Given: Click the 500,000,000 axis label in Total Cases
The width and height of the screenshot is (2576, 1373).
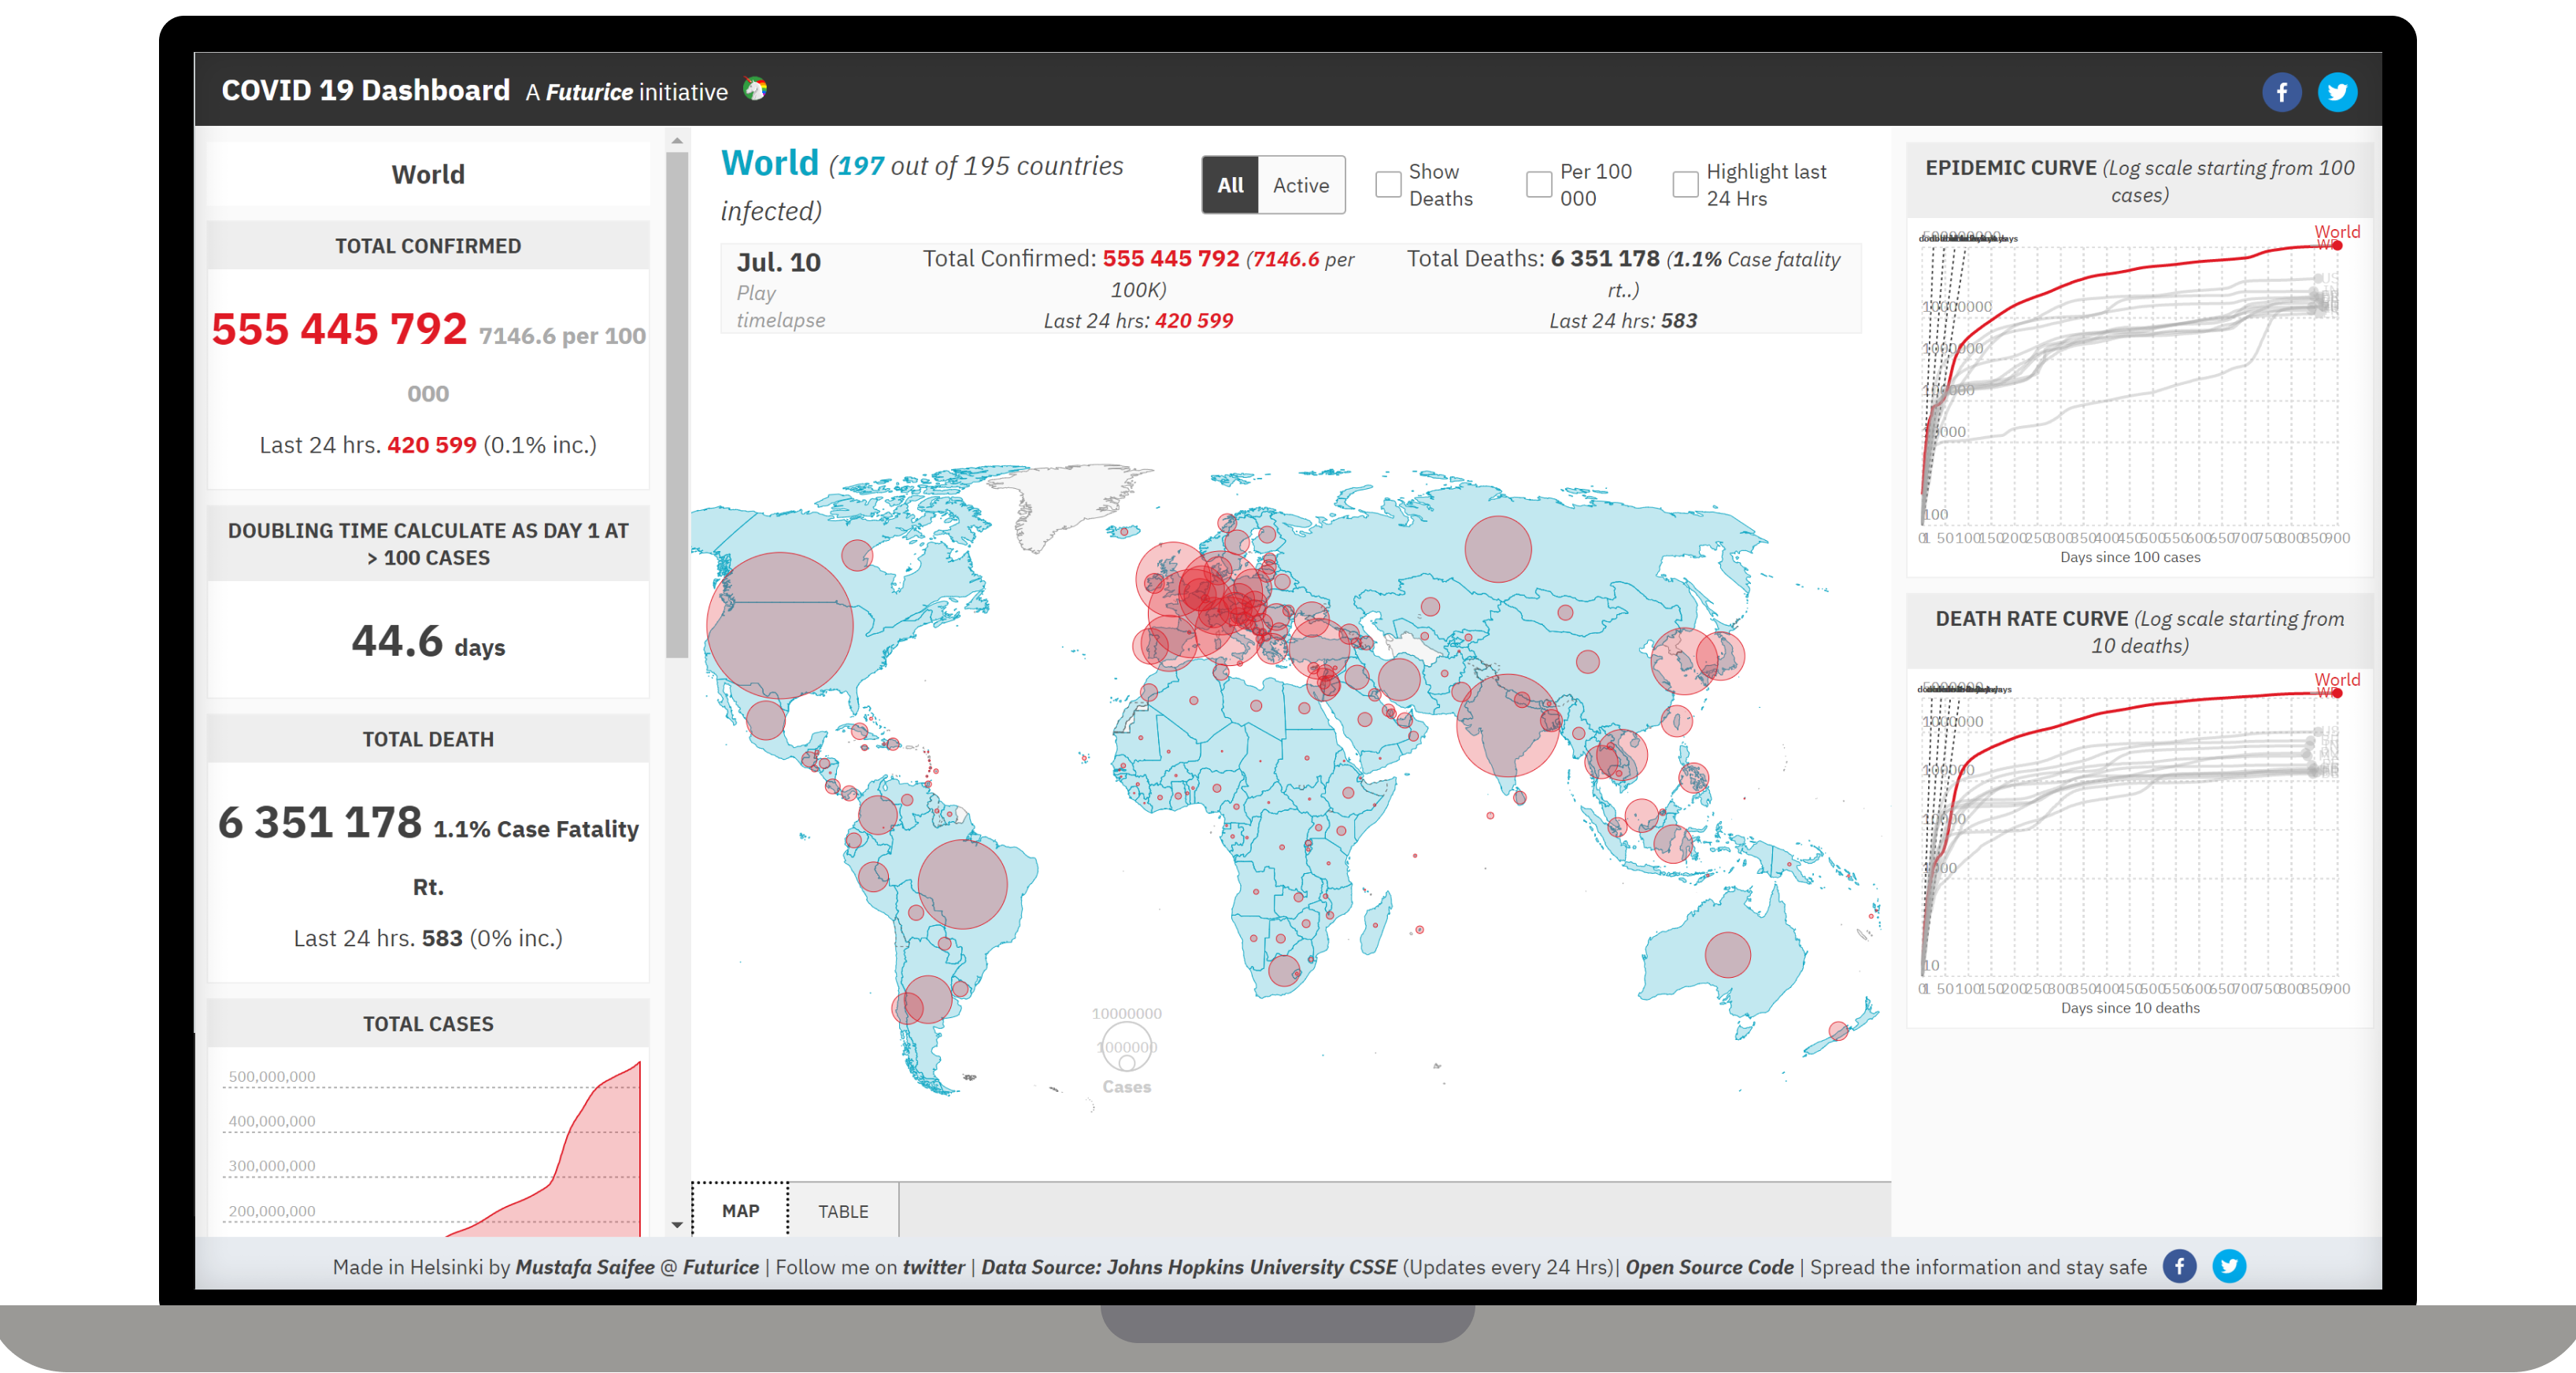Looking at the screenshot, I should coord(271,1076).
